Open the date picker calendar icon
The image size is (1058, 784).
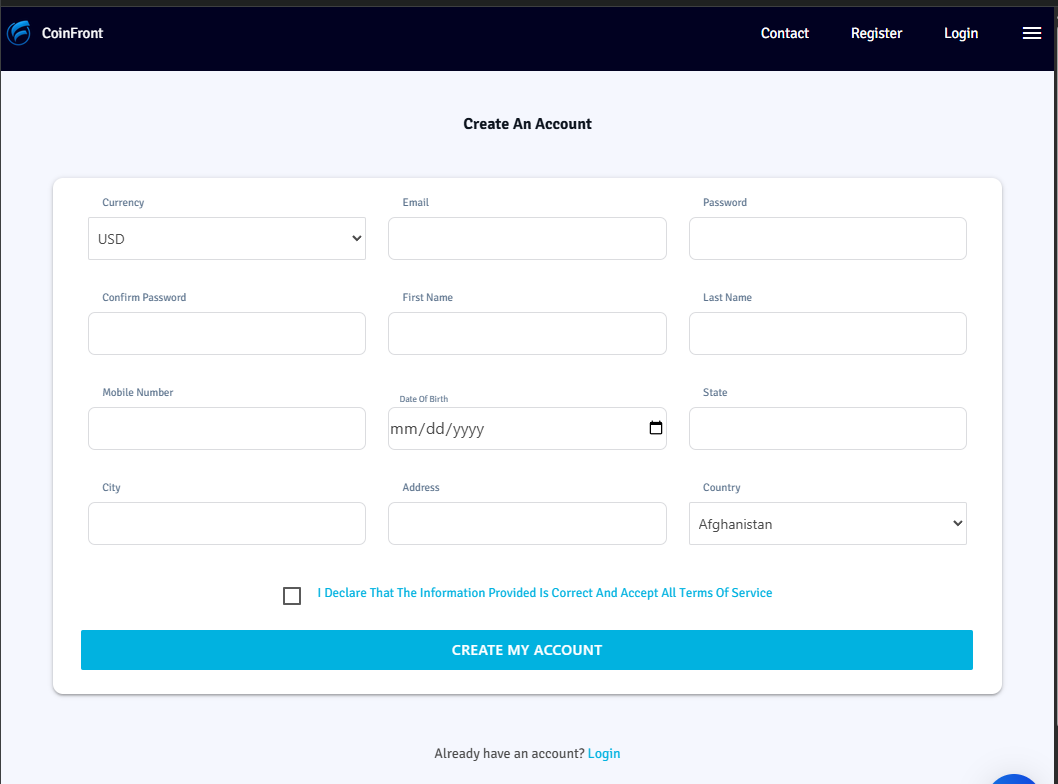[655, 428]
